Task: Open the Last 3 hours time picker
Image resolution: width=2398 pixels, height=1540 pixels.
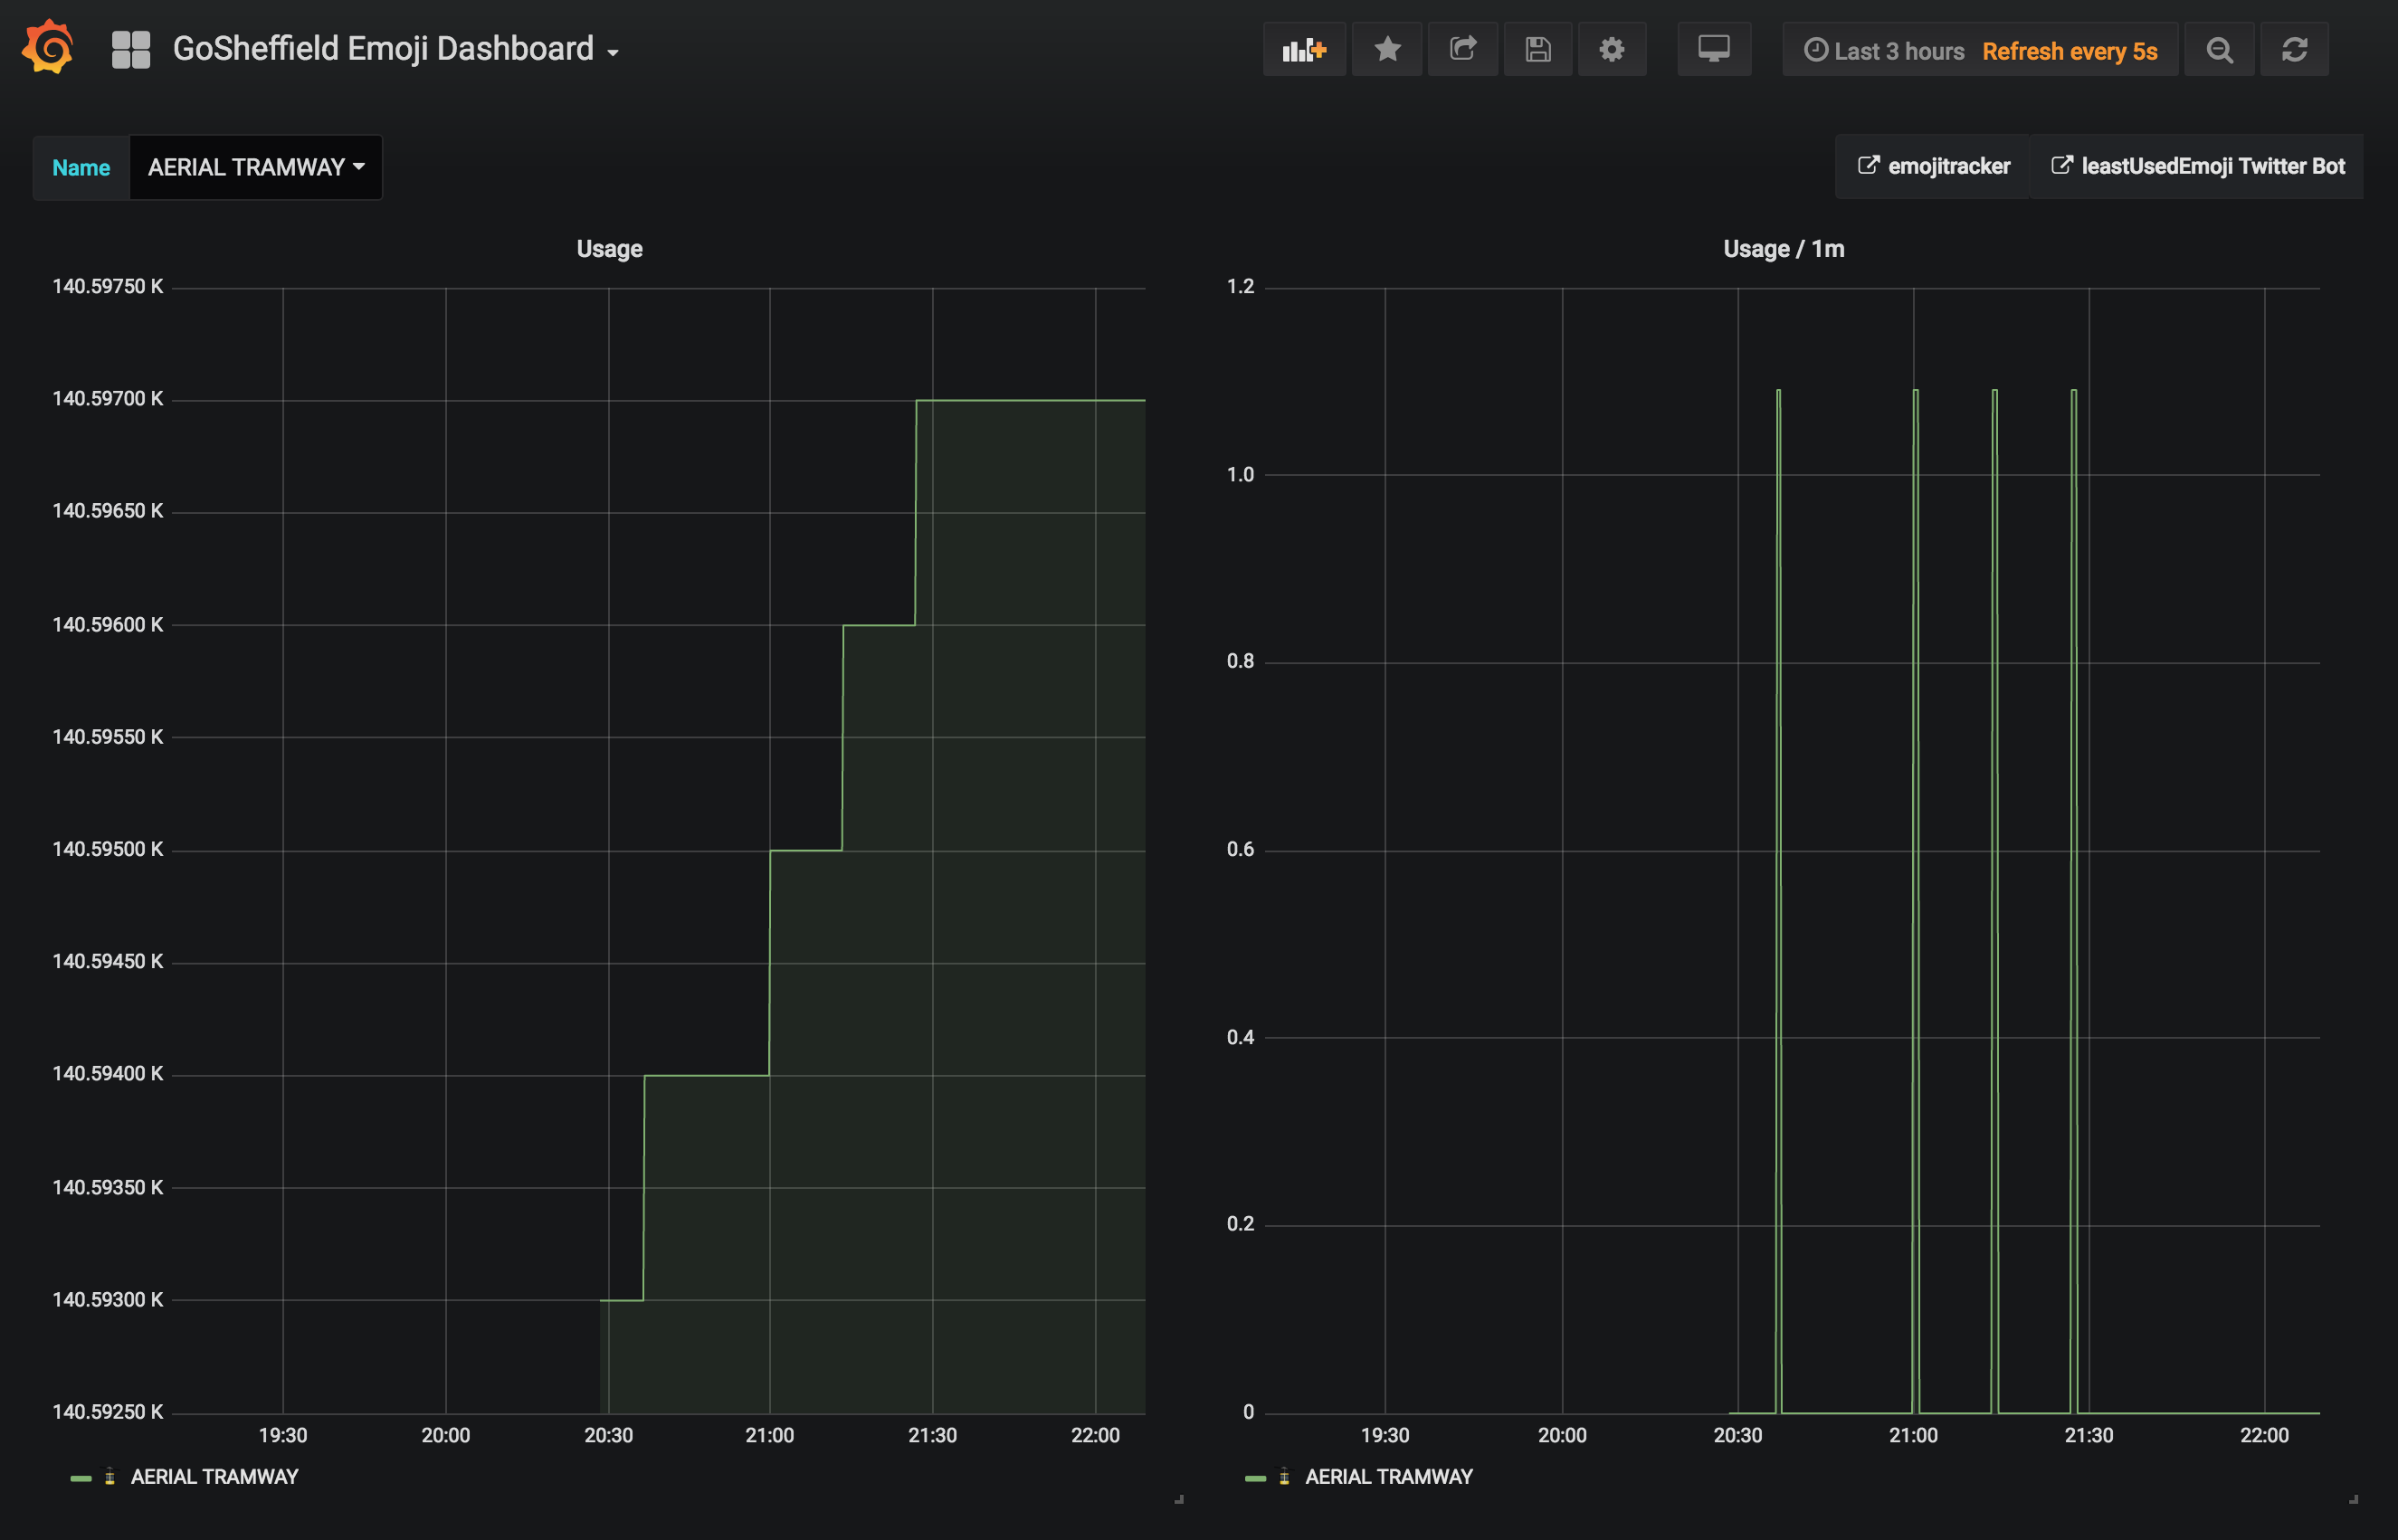Action: coord(1885,51)
